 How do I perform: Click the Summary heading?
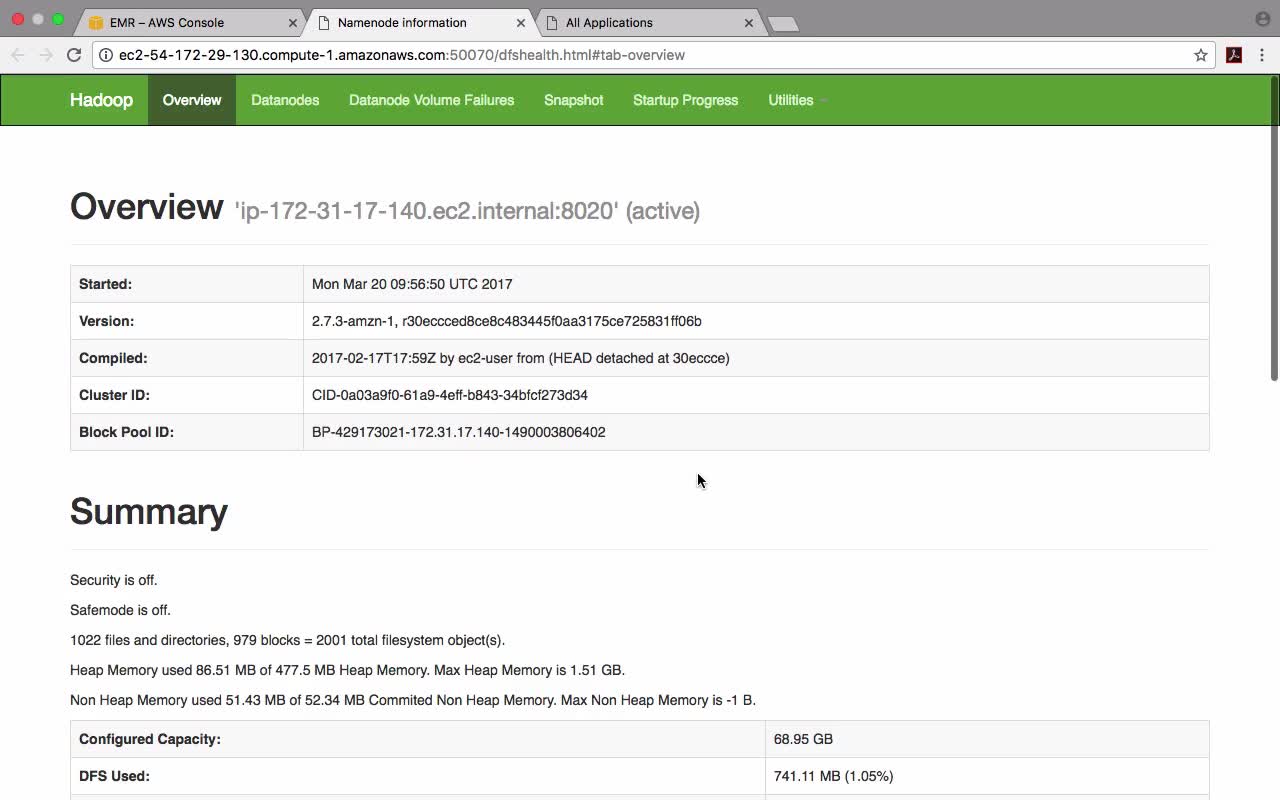coord(149,511)
